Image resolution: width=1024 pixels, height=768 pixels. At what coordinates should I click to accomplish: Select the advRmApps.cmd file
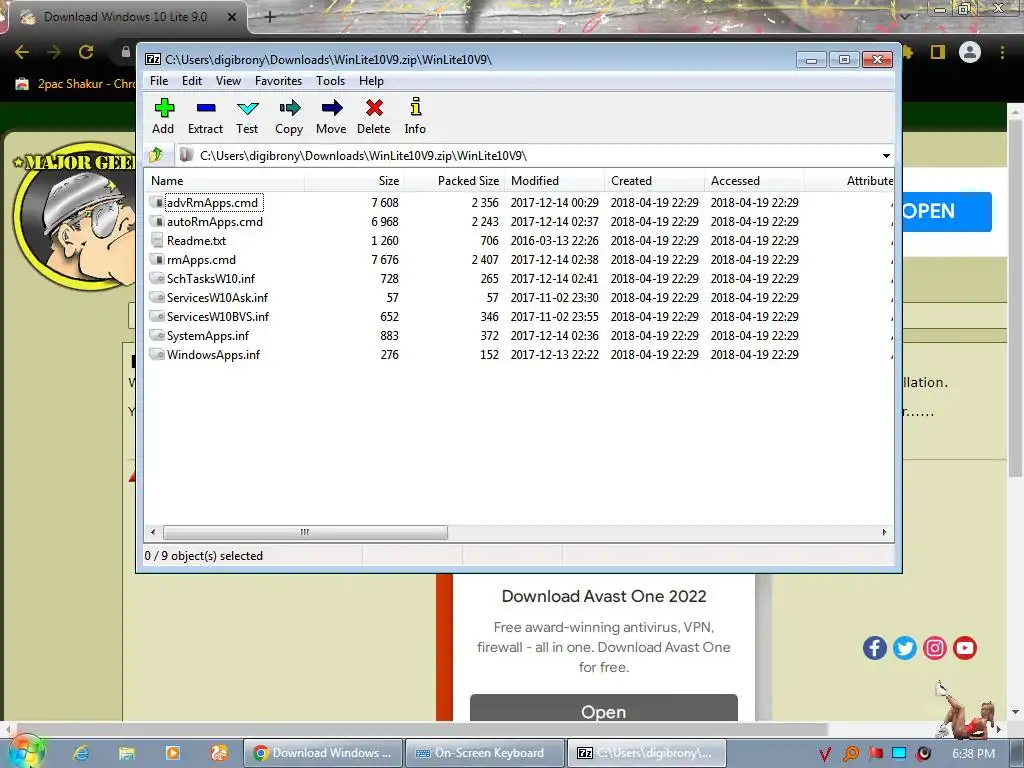click(x=212, y=202)
